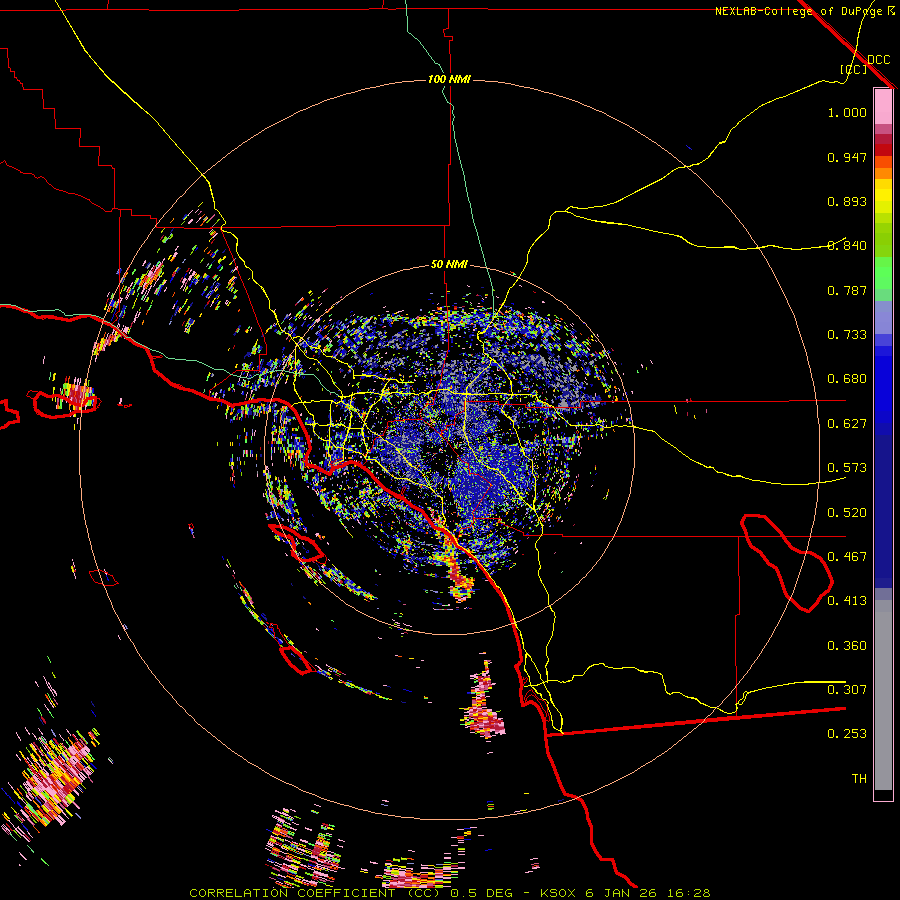This screenshot has width=900, height=900.
Task: Click the 0.733 scale value
Action: coord(847,335)
